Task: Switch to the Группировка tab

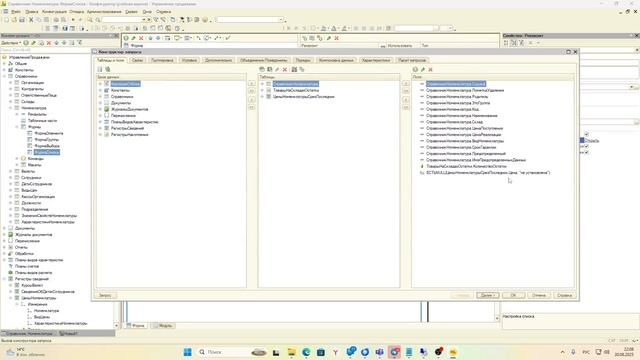Action: coord(162,60)
